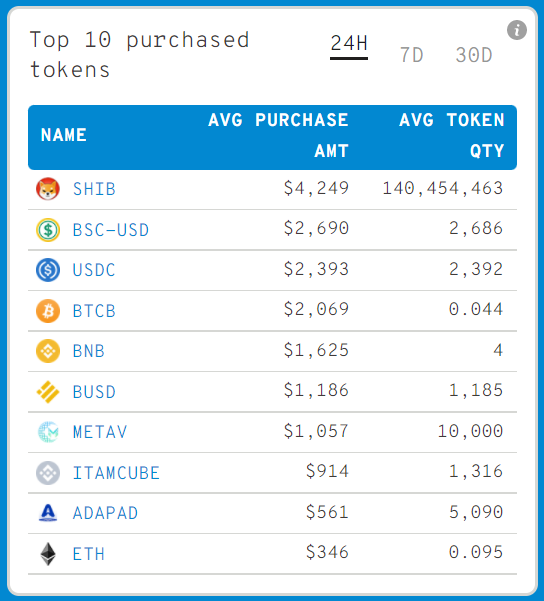
Task: Click the $1,057 purchase amount
Action: click(x=316, y=431)
